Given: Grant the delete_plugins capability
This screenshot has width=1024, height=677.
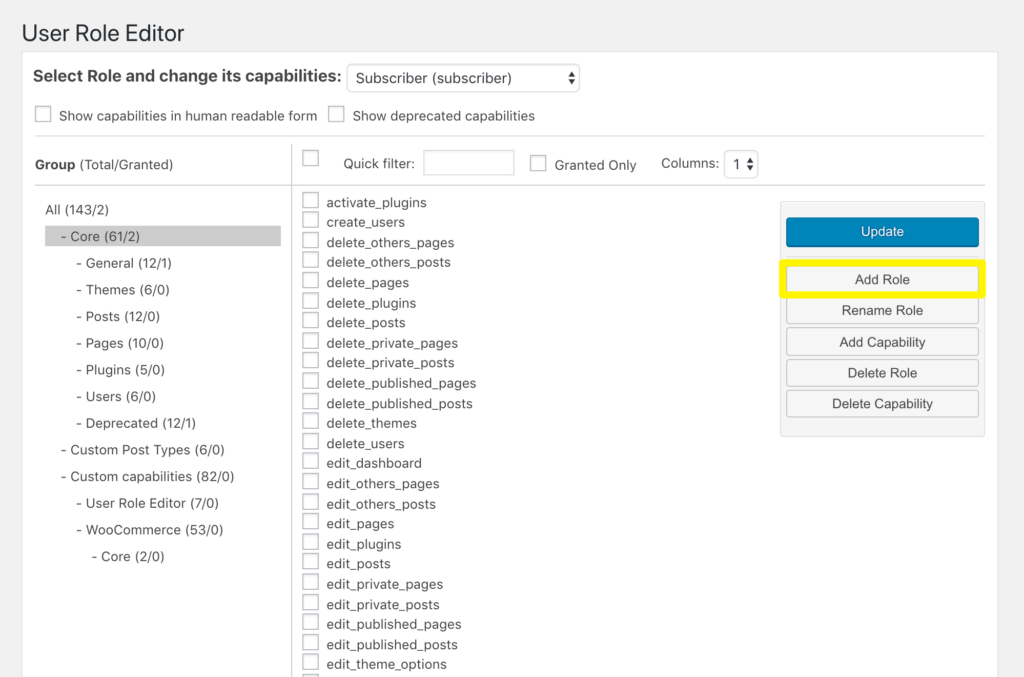Looking at the screenshot, I should (x=310, y=302).
